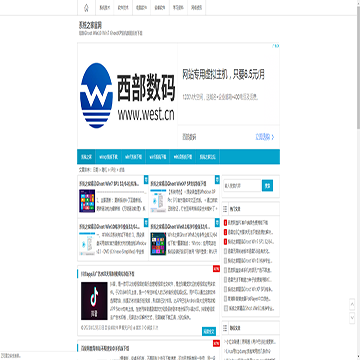This screenshot has height=360, width=360.
Task: Open the ad headline 网站专用虚拟主机
Action: coord(223,75)
